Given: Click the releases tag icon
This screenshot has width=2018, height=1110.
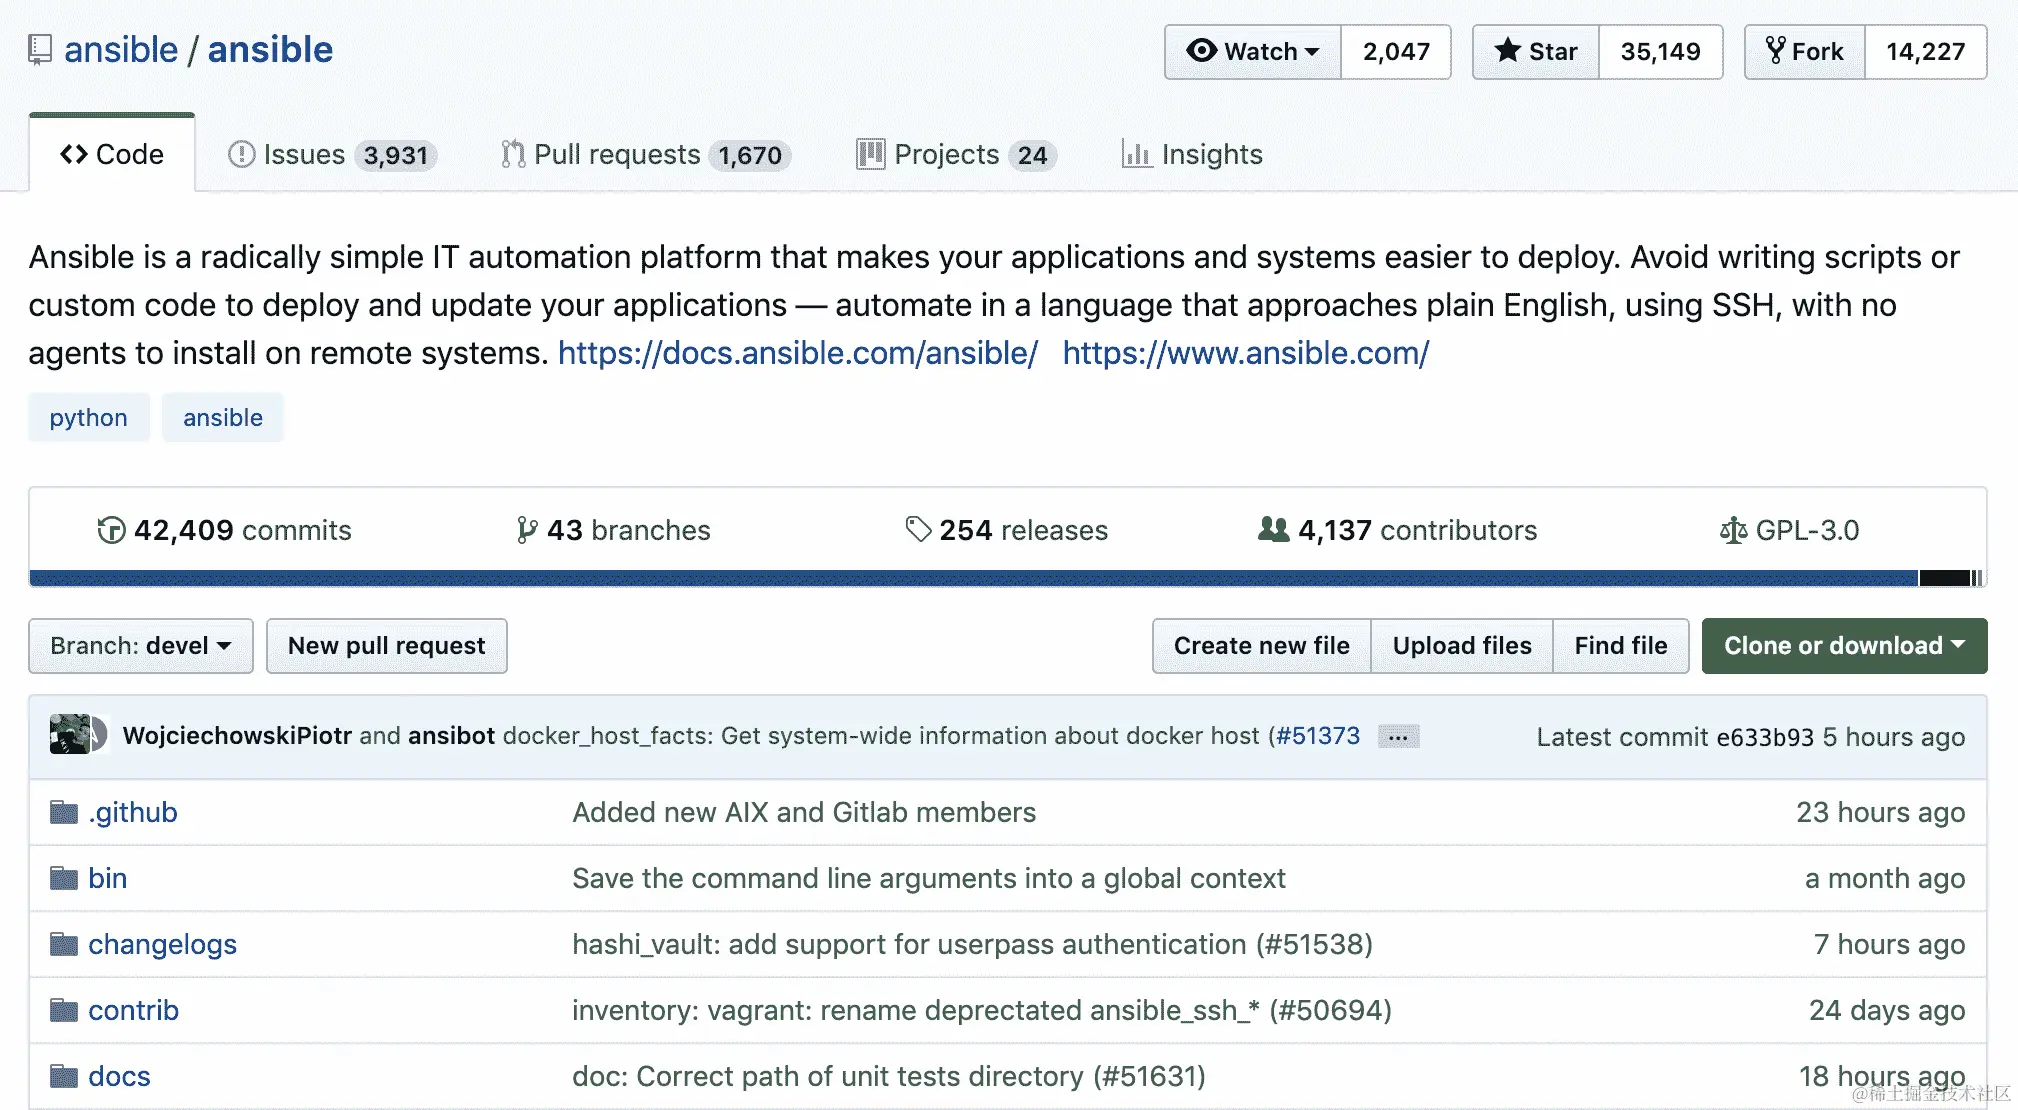Looking at the screenshot, I should pos(917,529).
